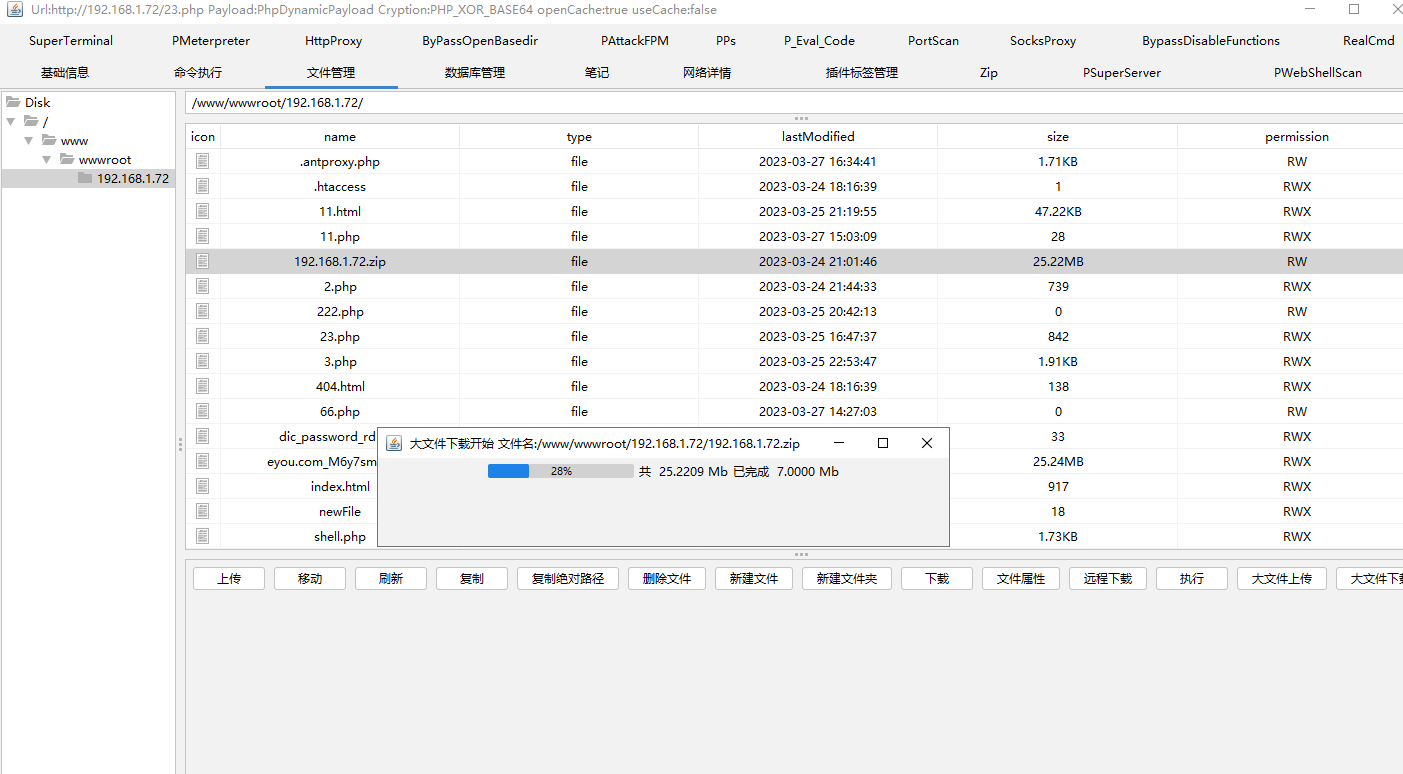This screenshot has height=774, width=1403.
Task: Click the 28% download progress bar
Action: [x=561, y=471]
